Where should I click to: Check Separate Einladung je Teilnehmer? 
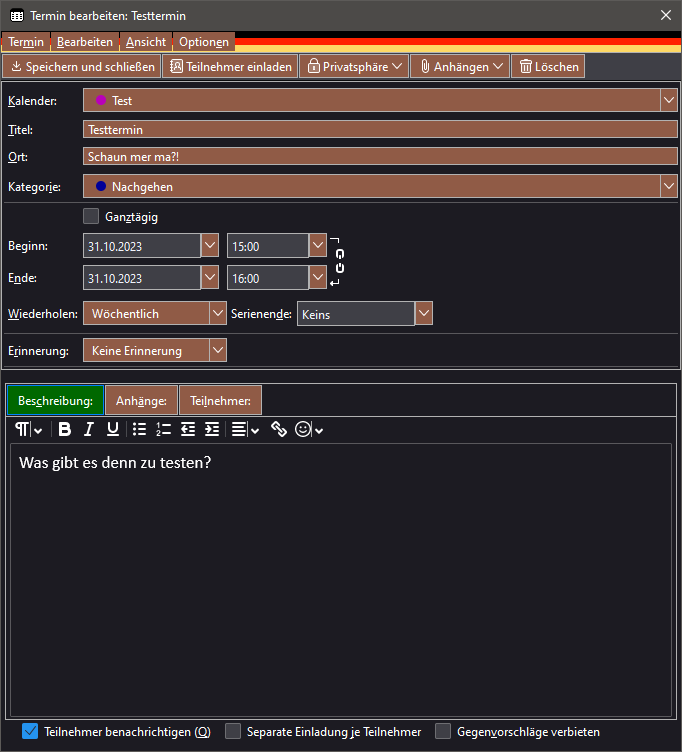point(233,731)
